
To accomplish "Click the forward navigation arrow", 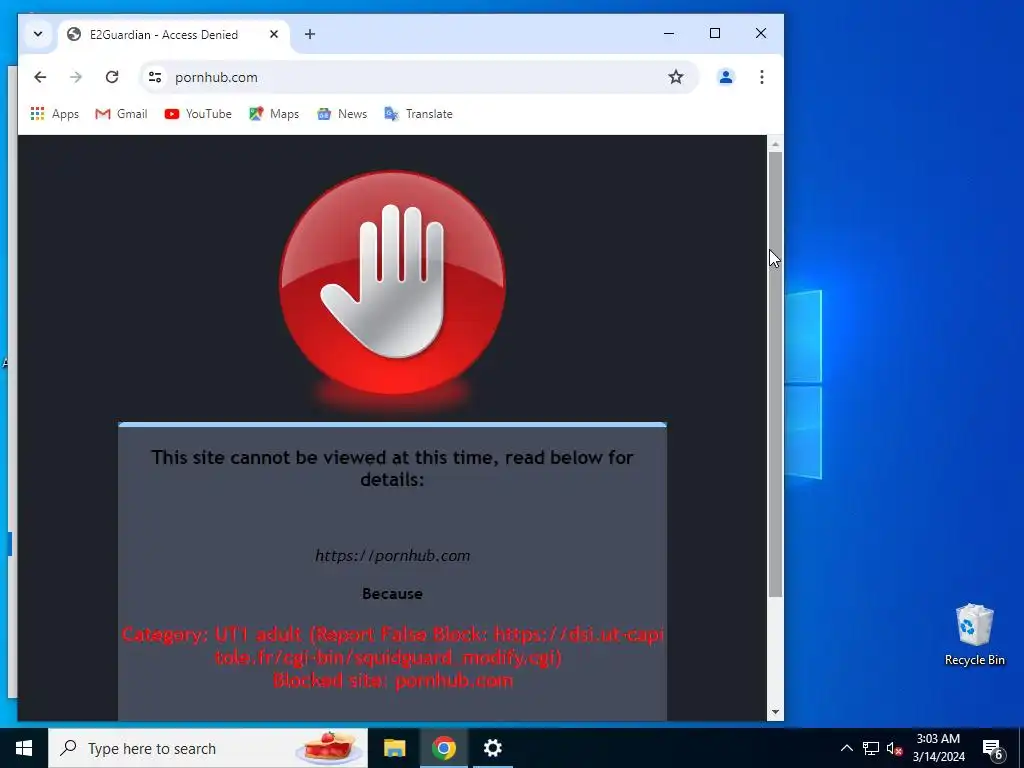I will pyautogui.click(x=76, y=77).
